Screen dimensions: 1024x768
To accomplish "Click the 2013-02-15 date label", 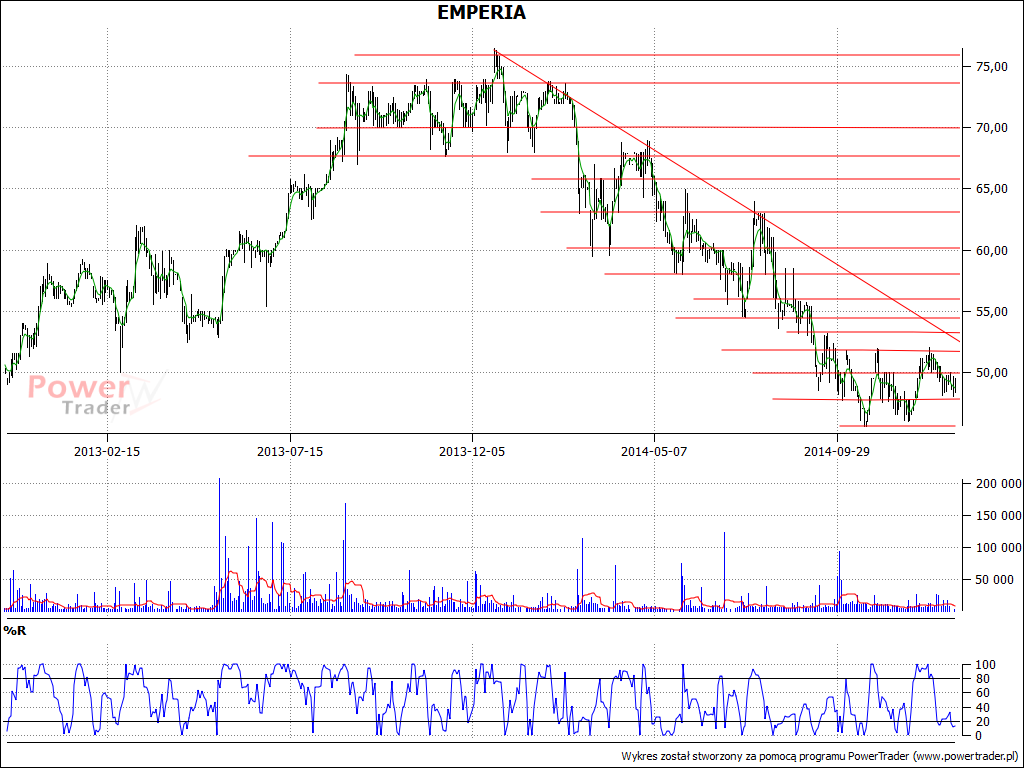I will 107,451.
